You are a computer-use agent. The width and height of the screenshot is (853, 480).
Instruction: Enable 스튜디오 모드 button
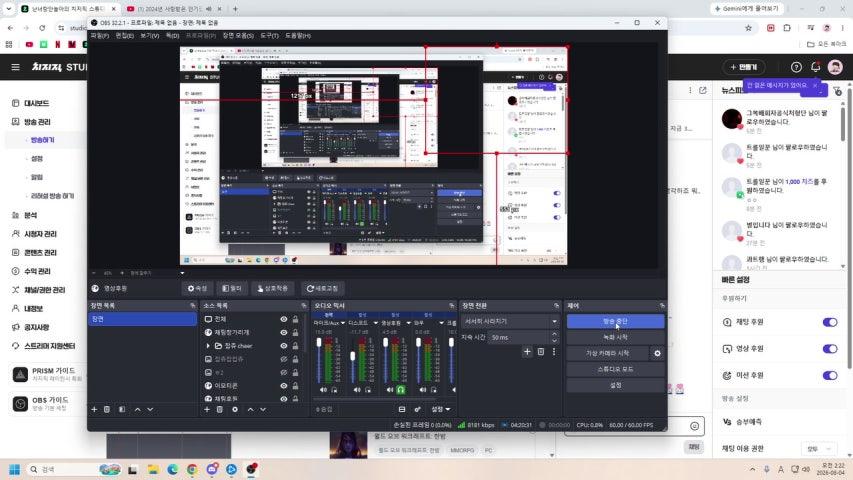tap(615, 369)
